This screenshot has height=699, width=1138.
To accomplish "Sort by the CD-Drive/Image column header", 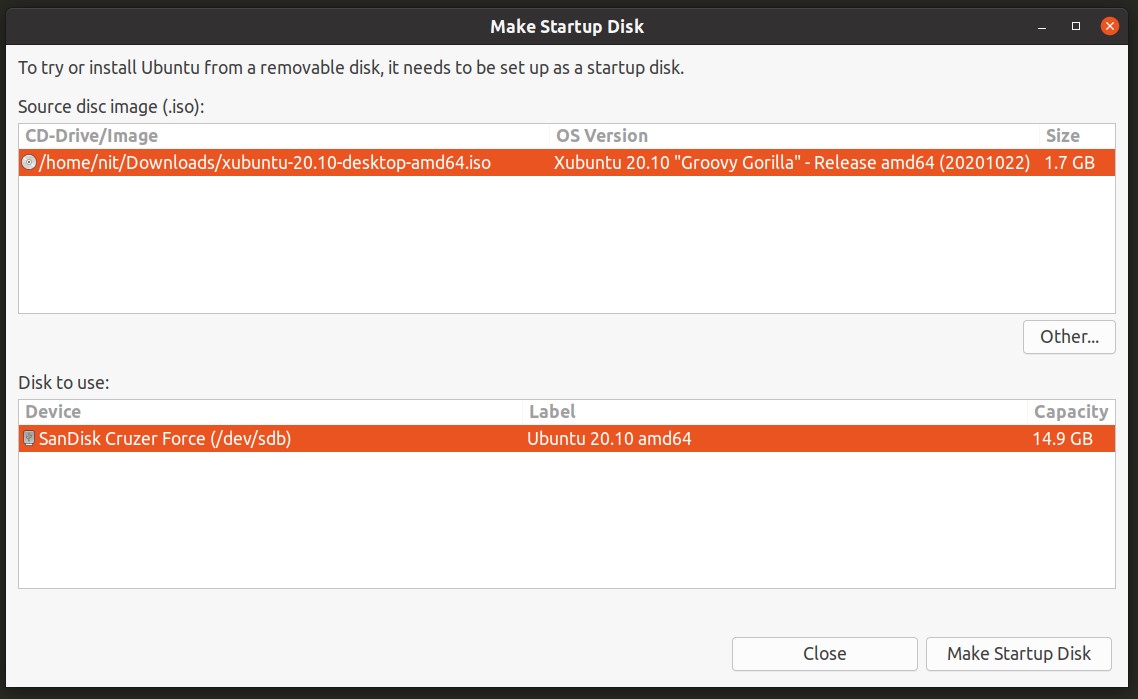I will tap(92, 136).
